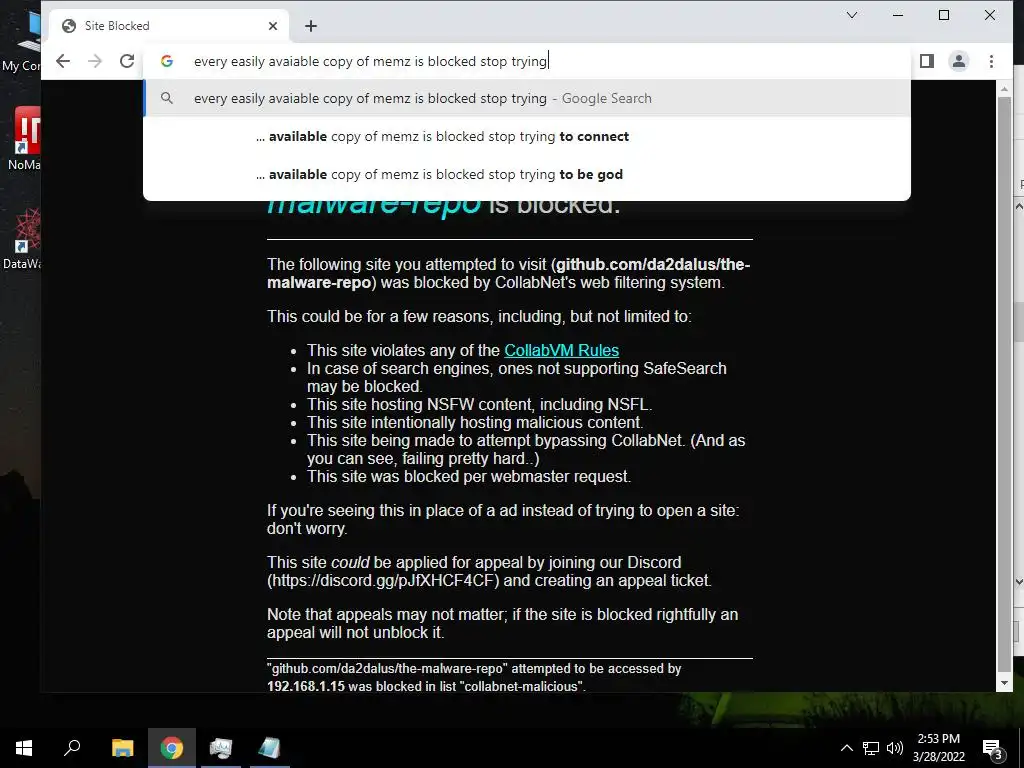Show hidden tray icons chevron

click(846, 748)
